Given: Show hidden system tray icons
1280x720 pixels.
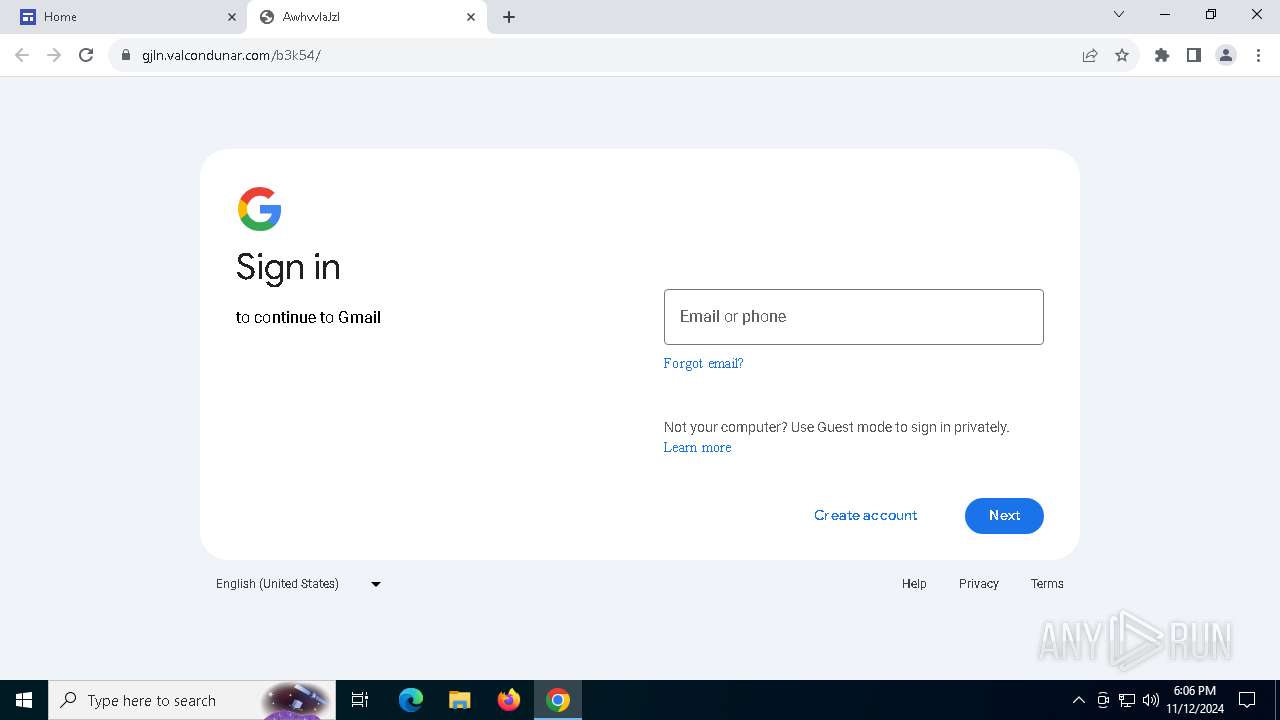Looking at the screenshot, I should tap(1078, 700).
